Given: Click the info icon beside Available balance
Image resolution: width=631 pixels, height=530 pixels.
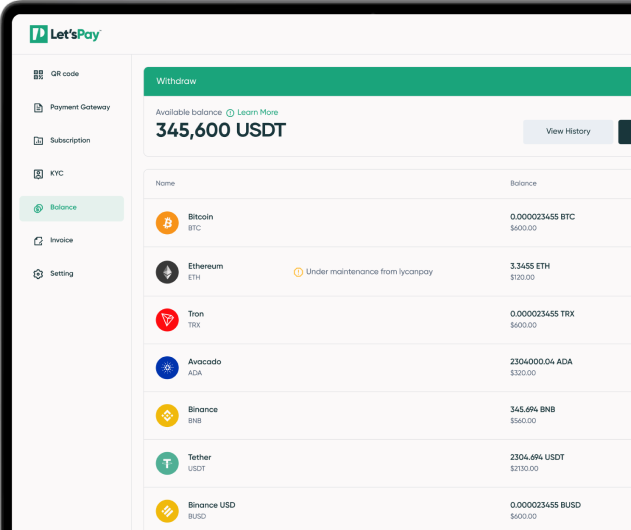Looking at the screenshot, I should click(x=230, y=113).
